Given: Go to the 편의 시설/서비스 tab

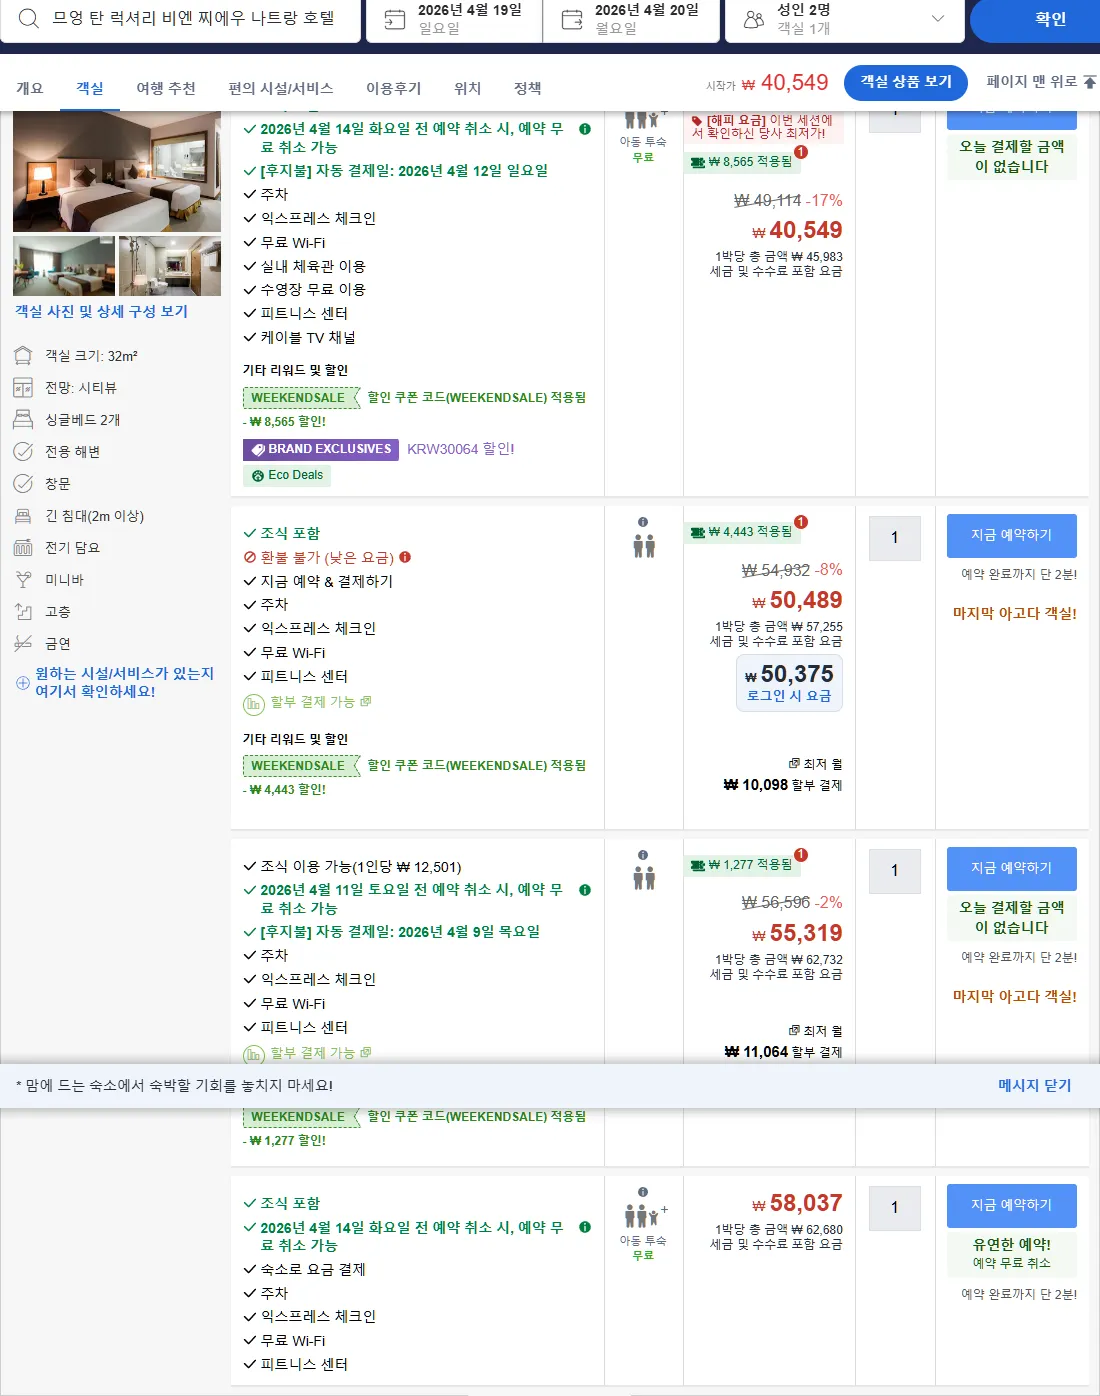Looking at the screenshot, I should (x=281, y=88).
